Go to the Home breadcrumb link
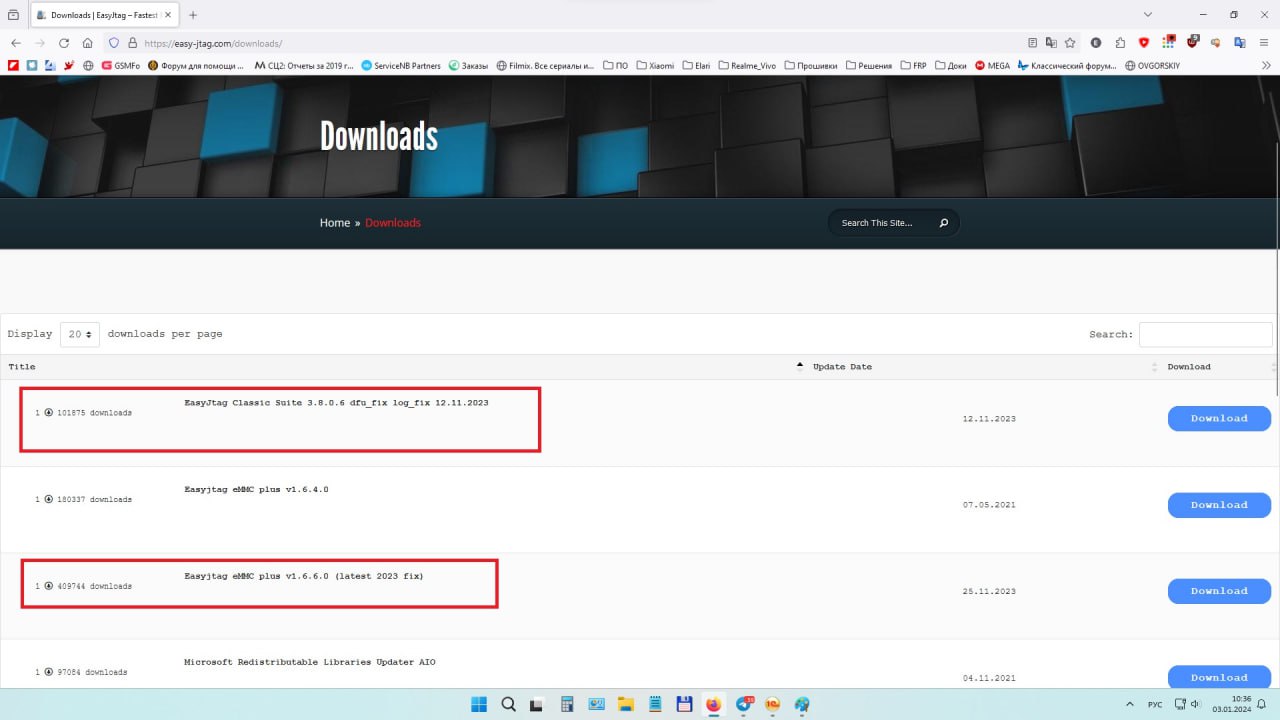The image size is (1280, 720). click(x=335, y=223)
